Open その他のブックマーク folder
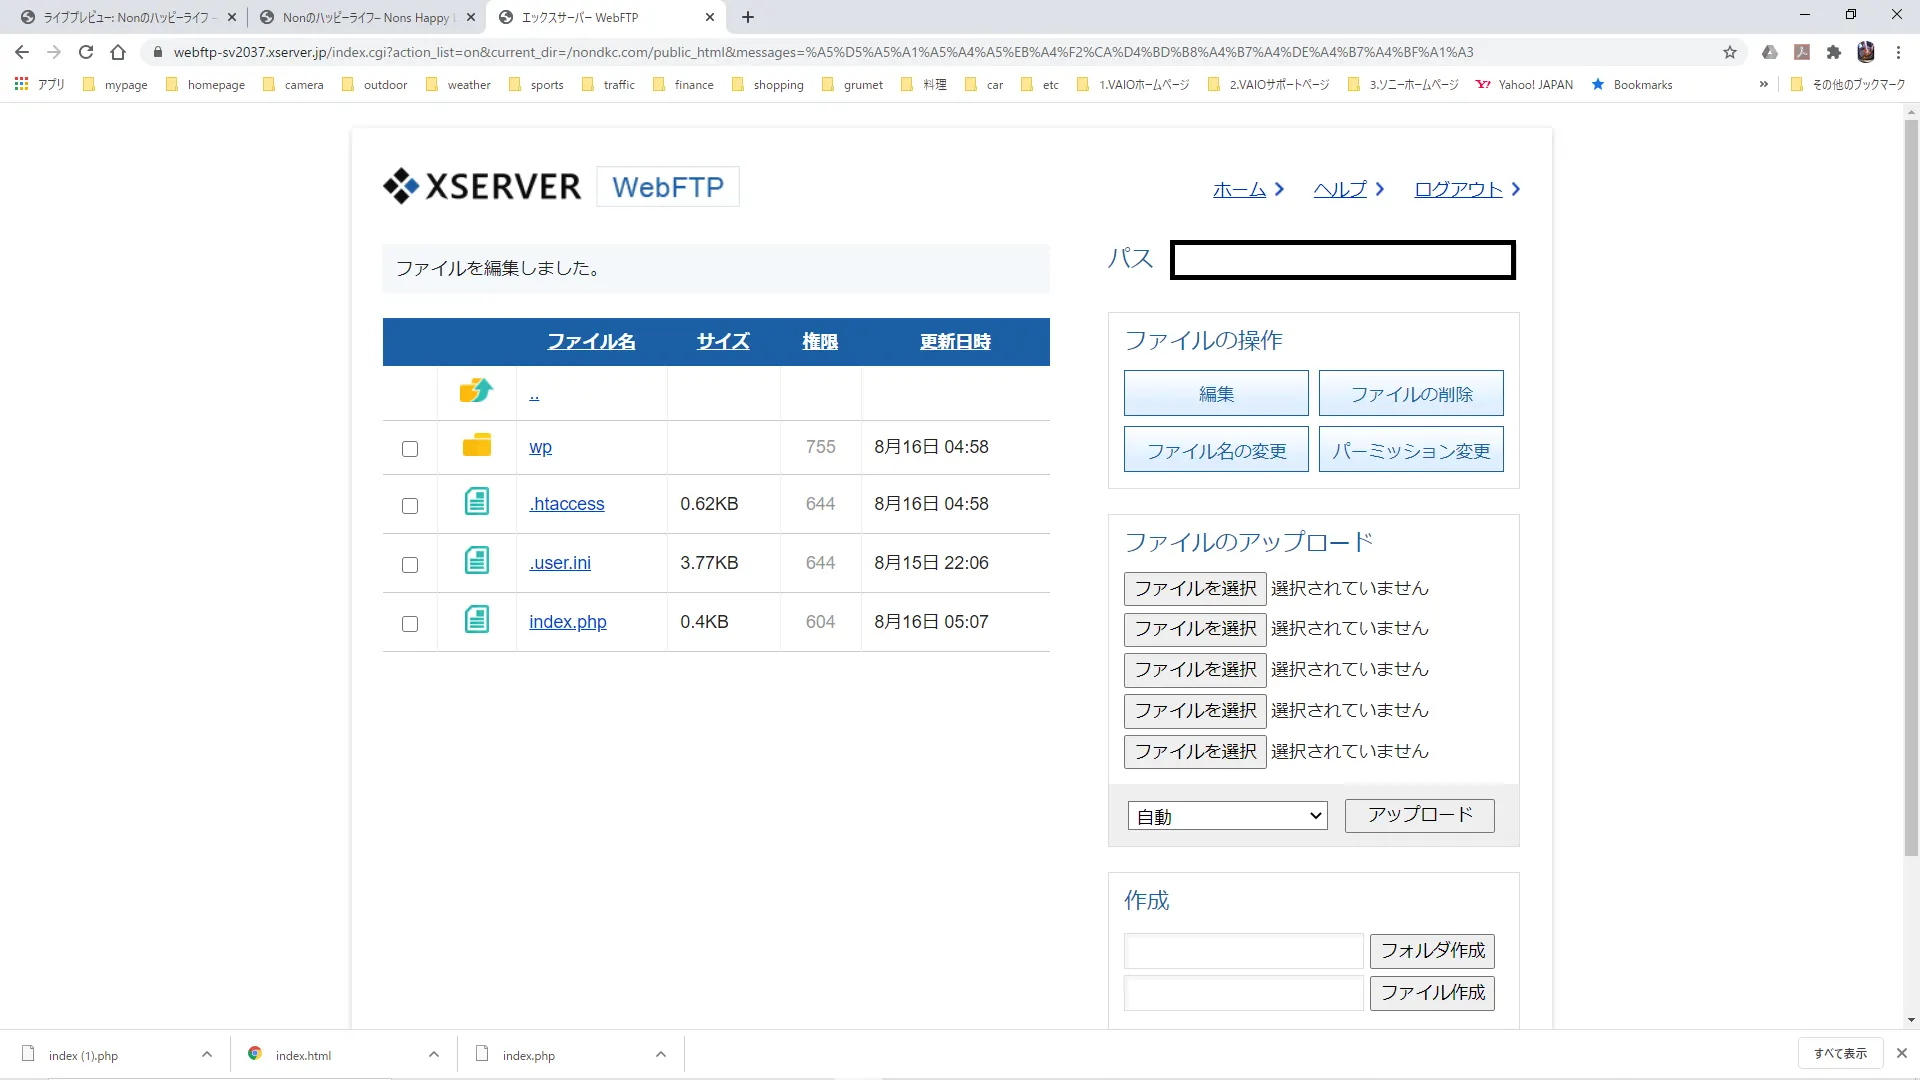 click(1848, 84)
